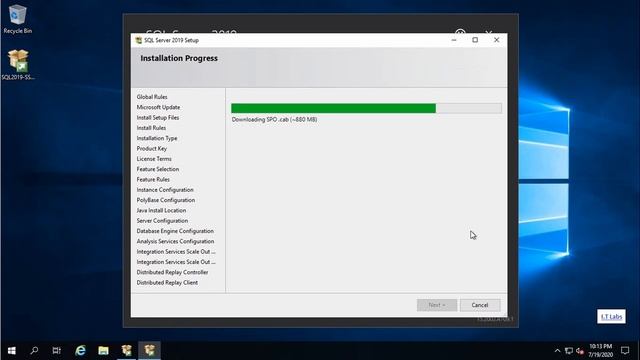Click the Installation Progress heading
Viewport: 640px width, 360px height.
[x=179, y=58]
